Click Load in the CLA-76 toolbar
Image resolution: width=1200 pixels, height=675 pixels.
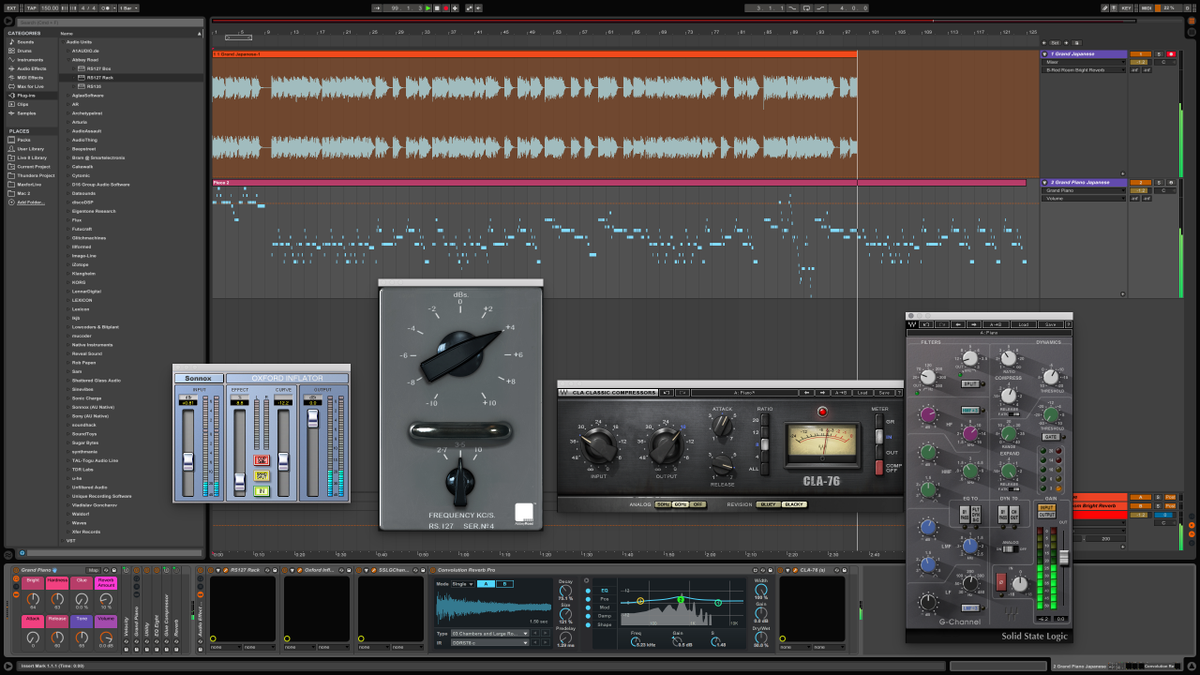point(865,393)
